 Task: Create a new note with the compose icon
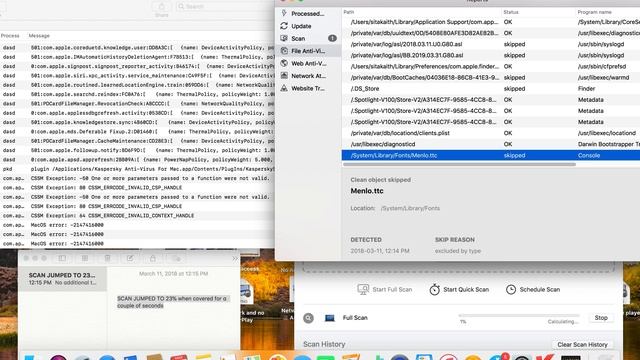click(130, 258)
